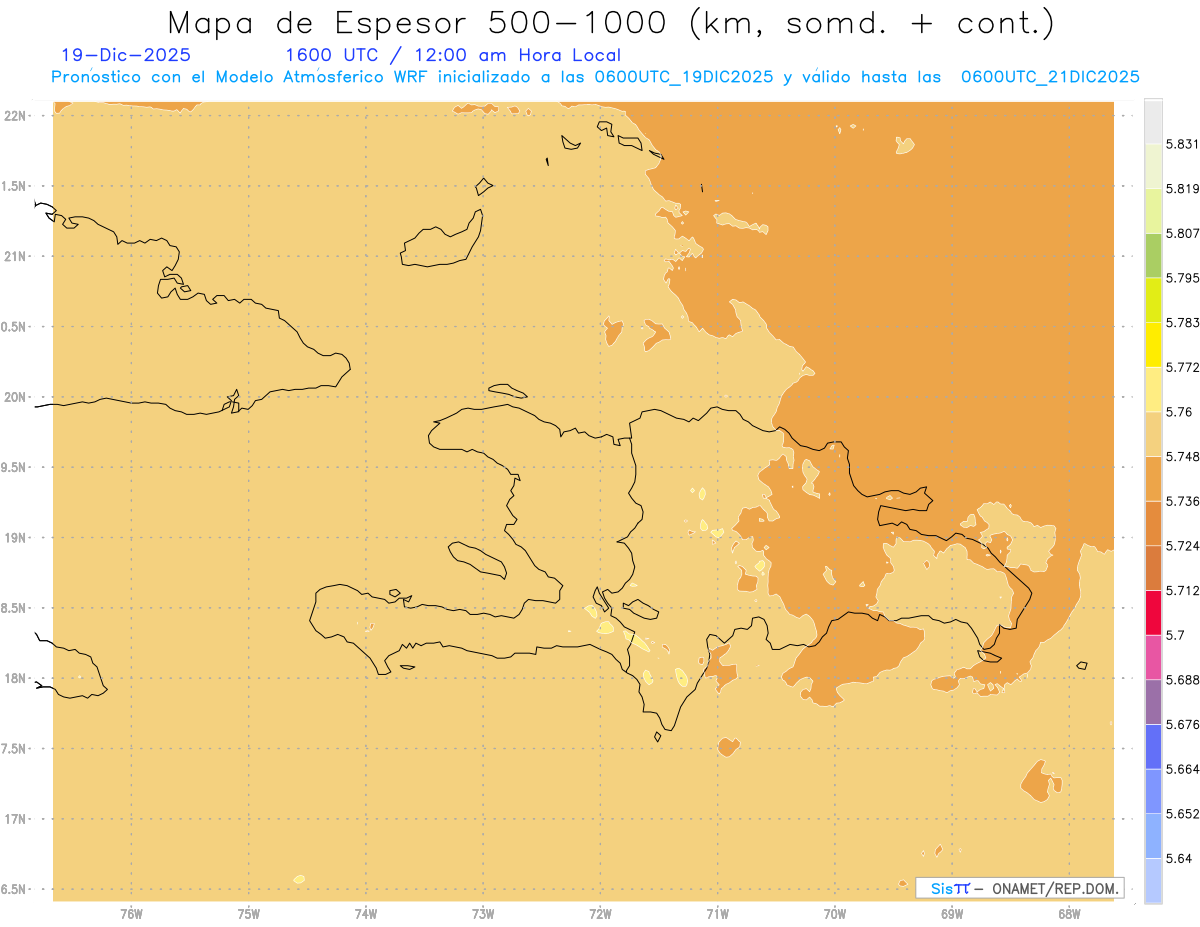Screen dimensions: 1200x927
Task: Click the legend value 5.676
Action: (x=1183, y=724)
